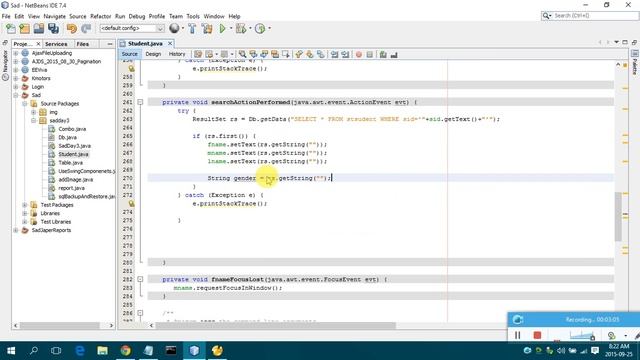Expand the Libraries node
The height and width of the screenshot is (360, 640).
[25, 213]
